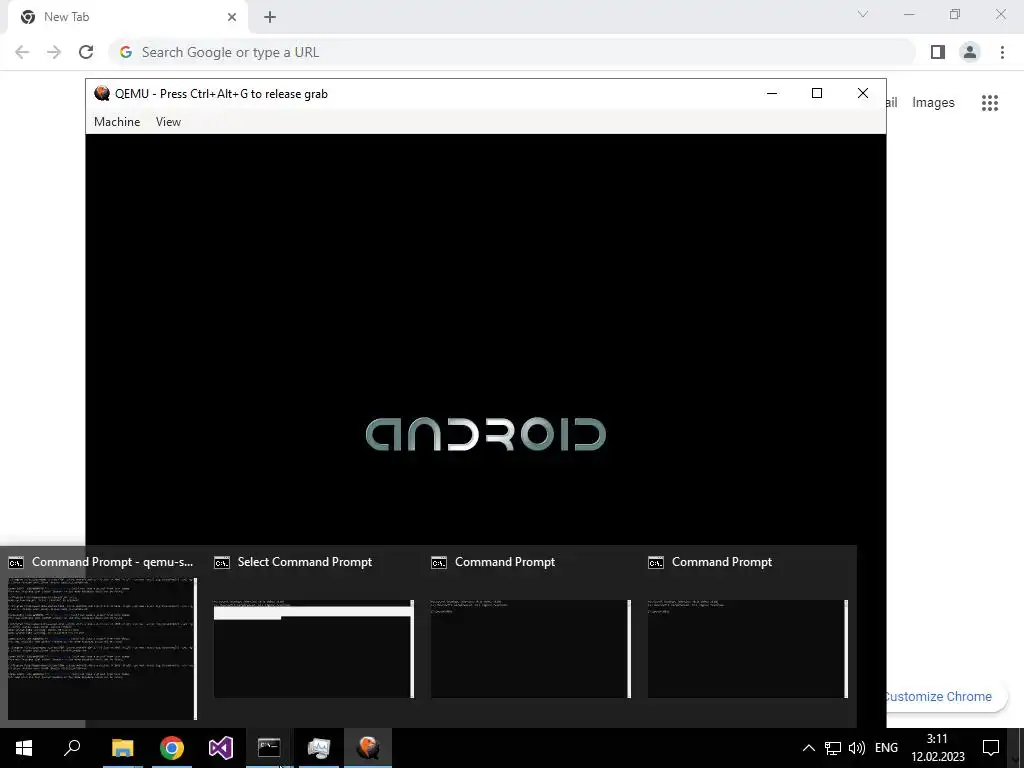Open File Explorer from the taskbar

122,748
